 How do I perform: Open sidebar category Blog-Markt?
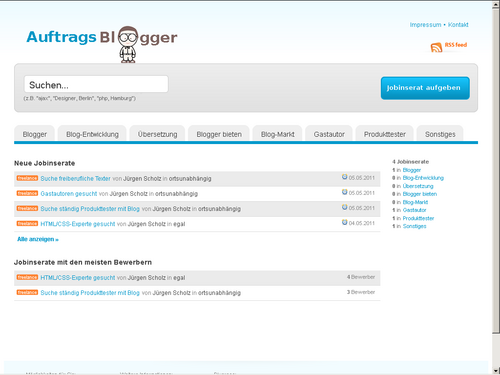pos(415,202)
